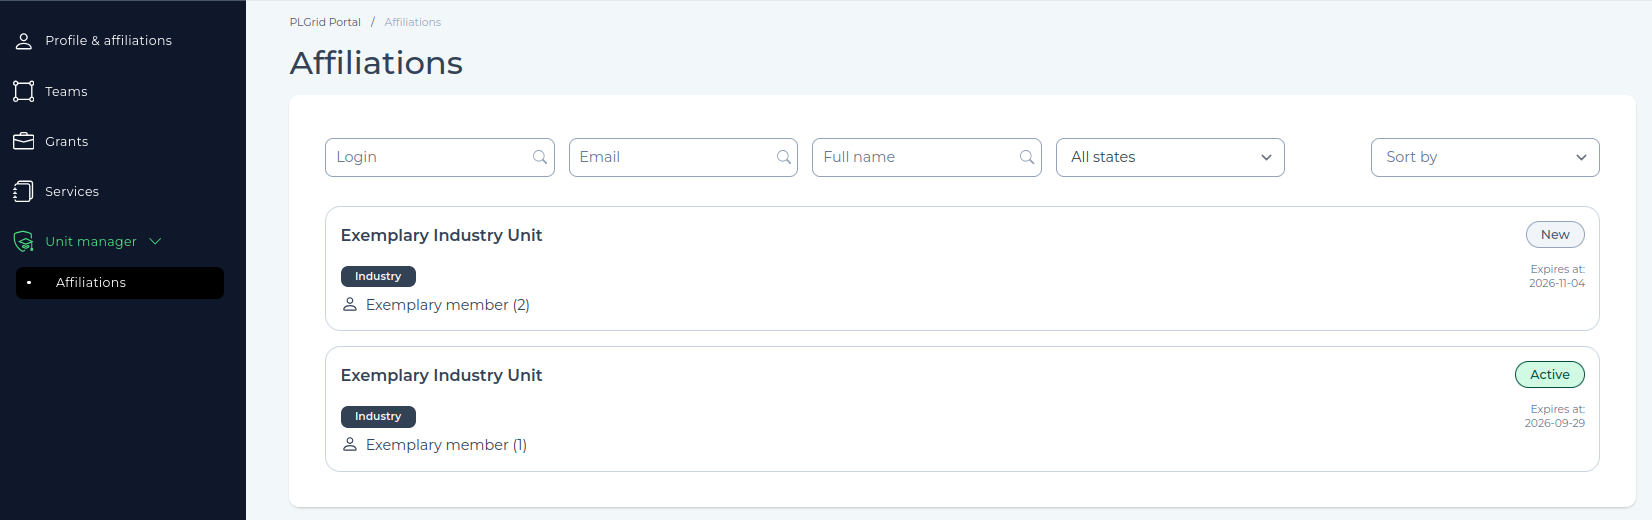Focus the Login search field
Viewport: 1652px width, 520px height.
click(x=430, y=157)
